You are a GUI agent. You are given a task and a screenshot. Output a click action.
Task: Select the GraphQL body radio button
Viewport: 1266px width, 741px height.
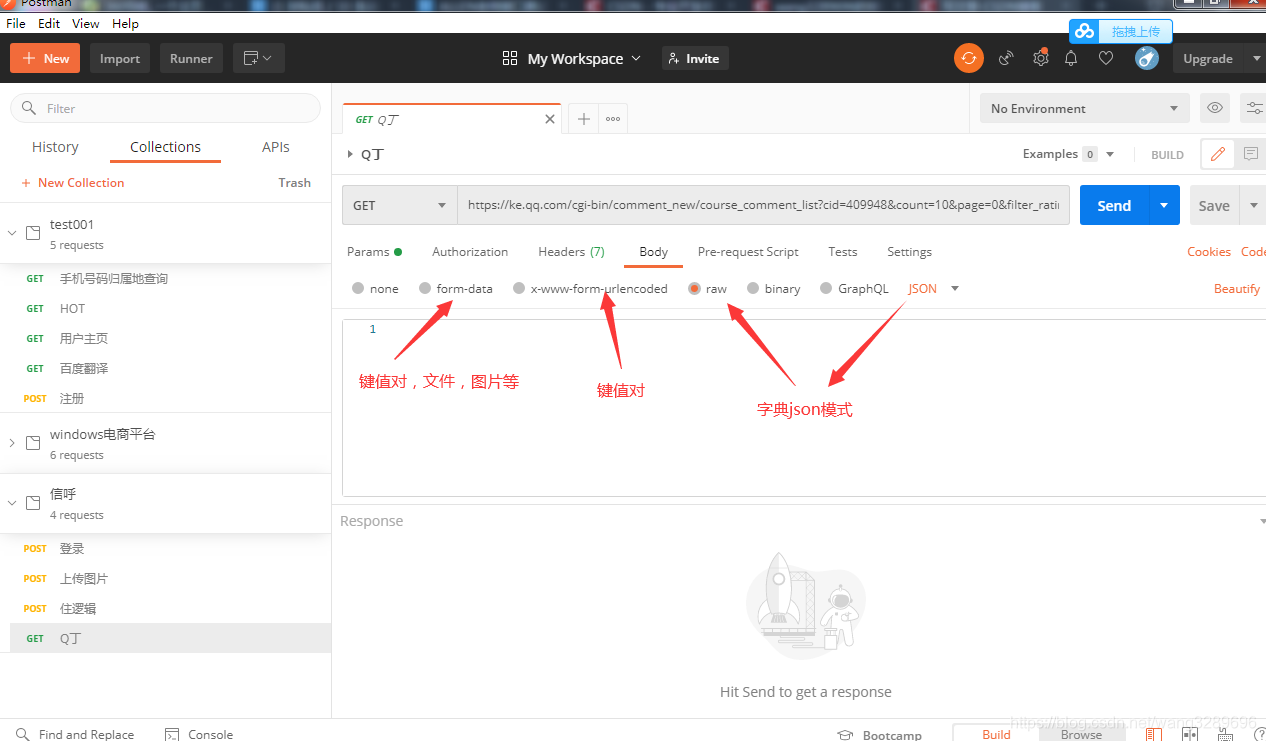tap(826, 288)
